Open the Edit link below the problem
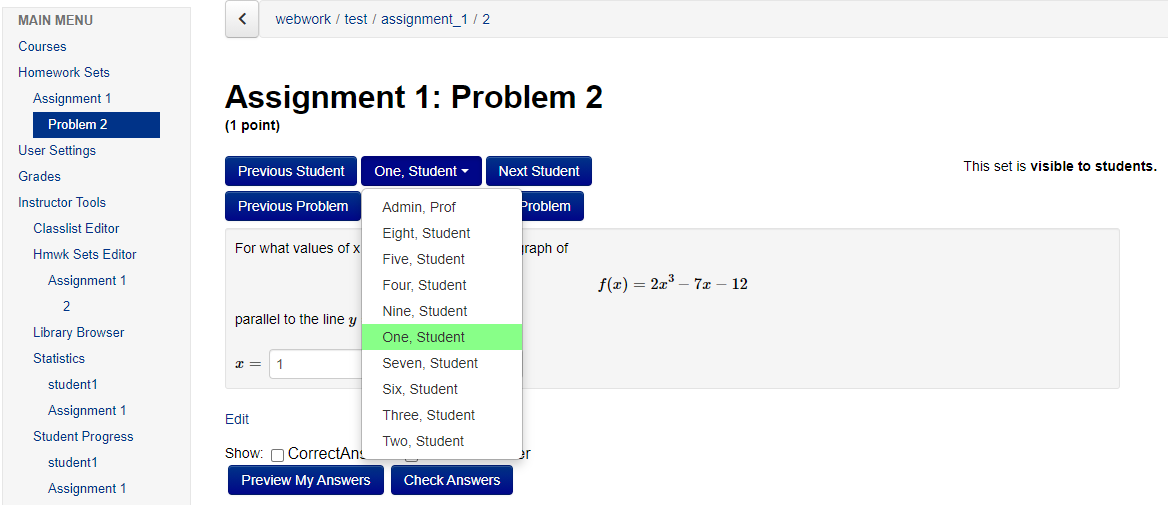 (237, 419)
